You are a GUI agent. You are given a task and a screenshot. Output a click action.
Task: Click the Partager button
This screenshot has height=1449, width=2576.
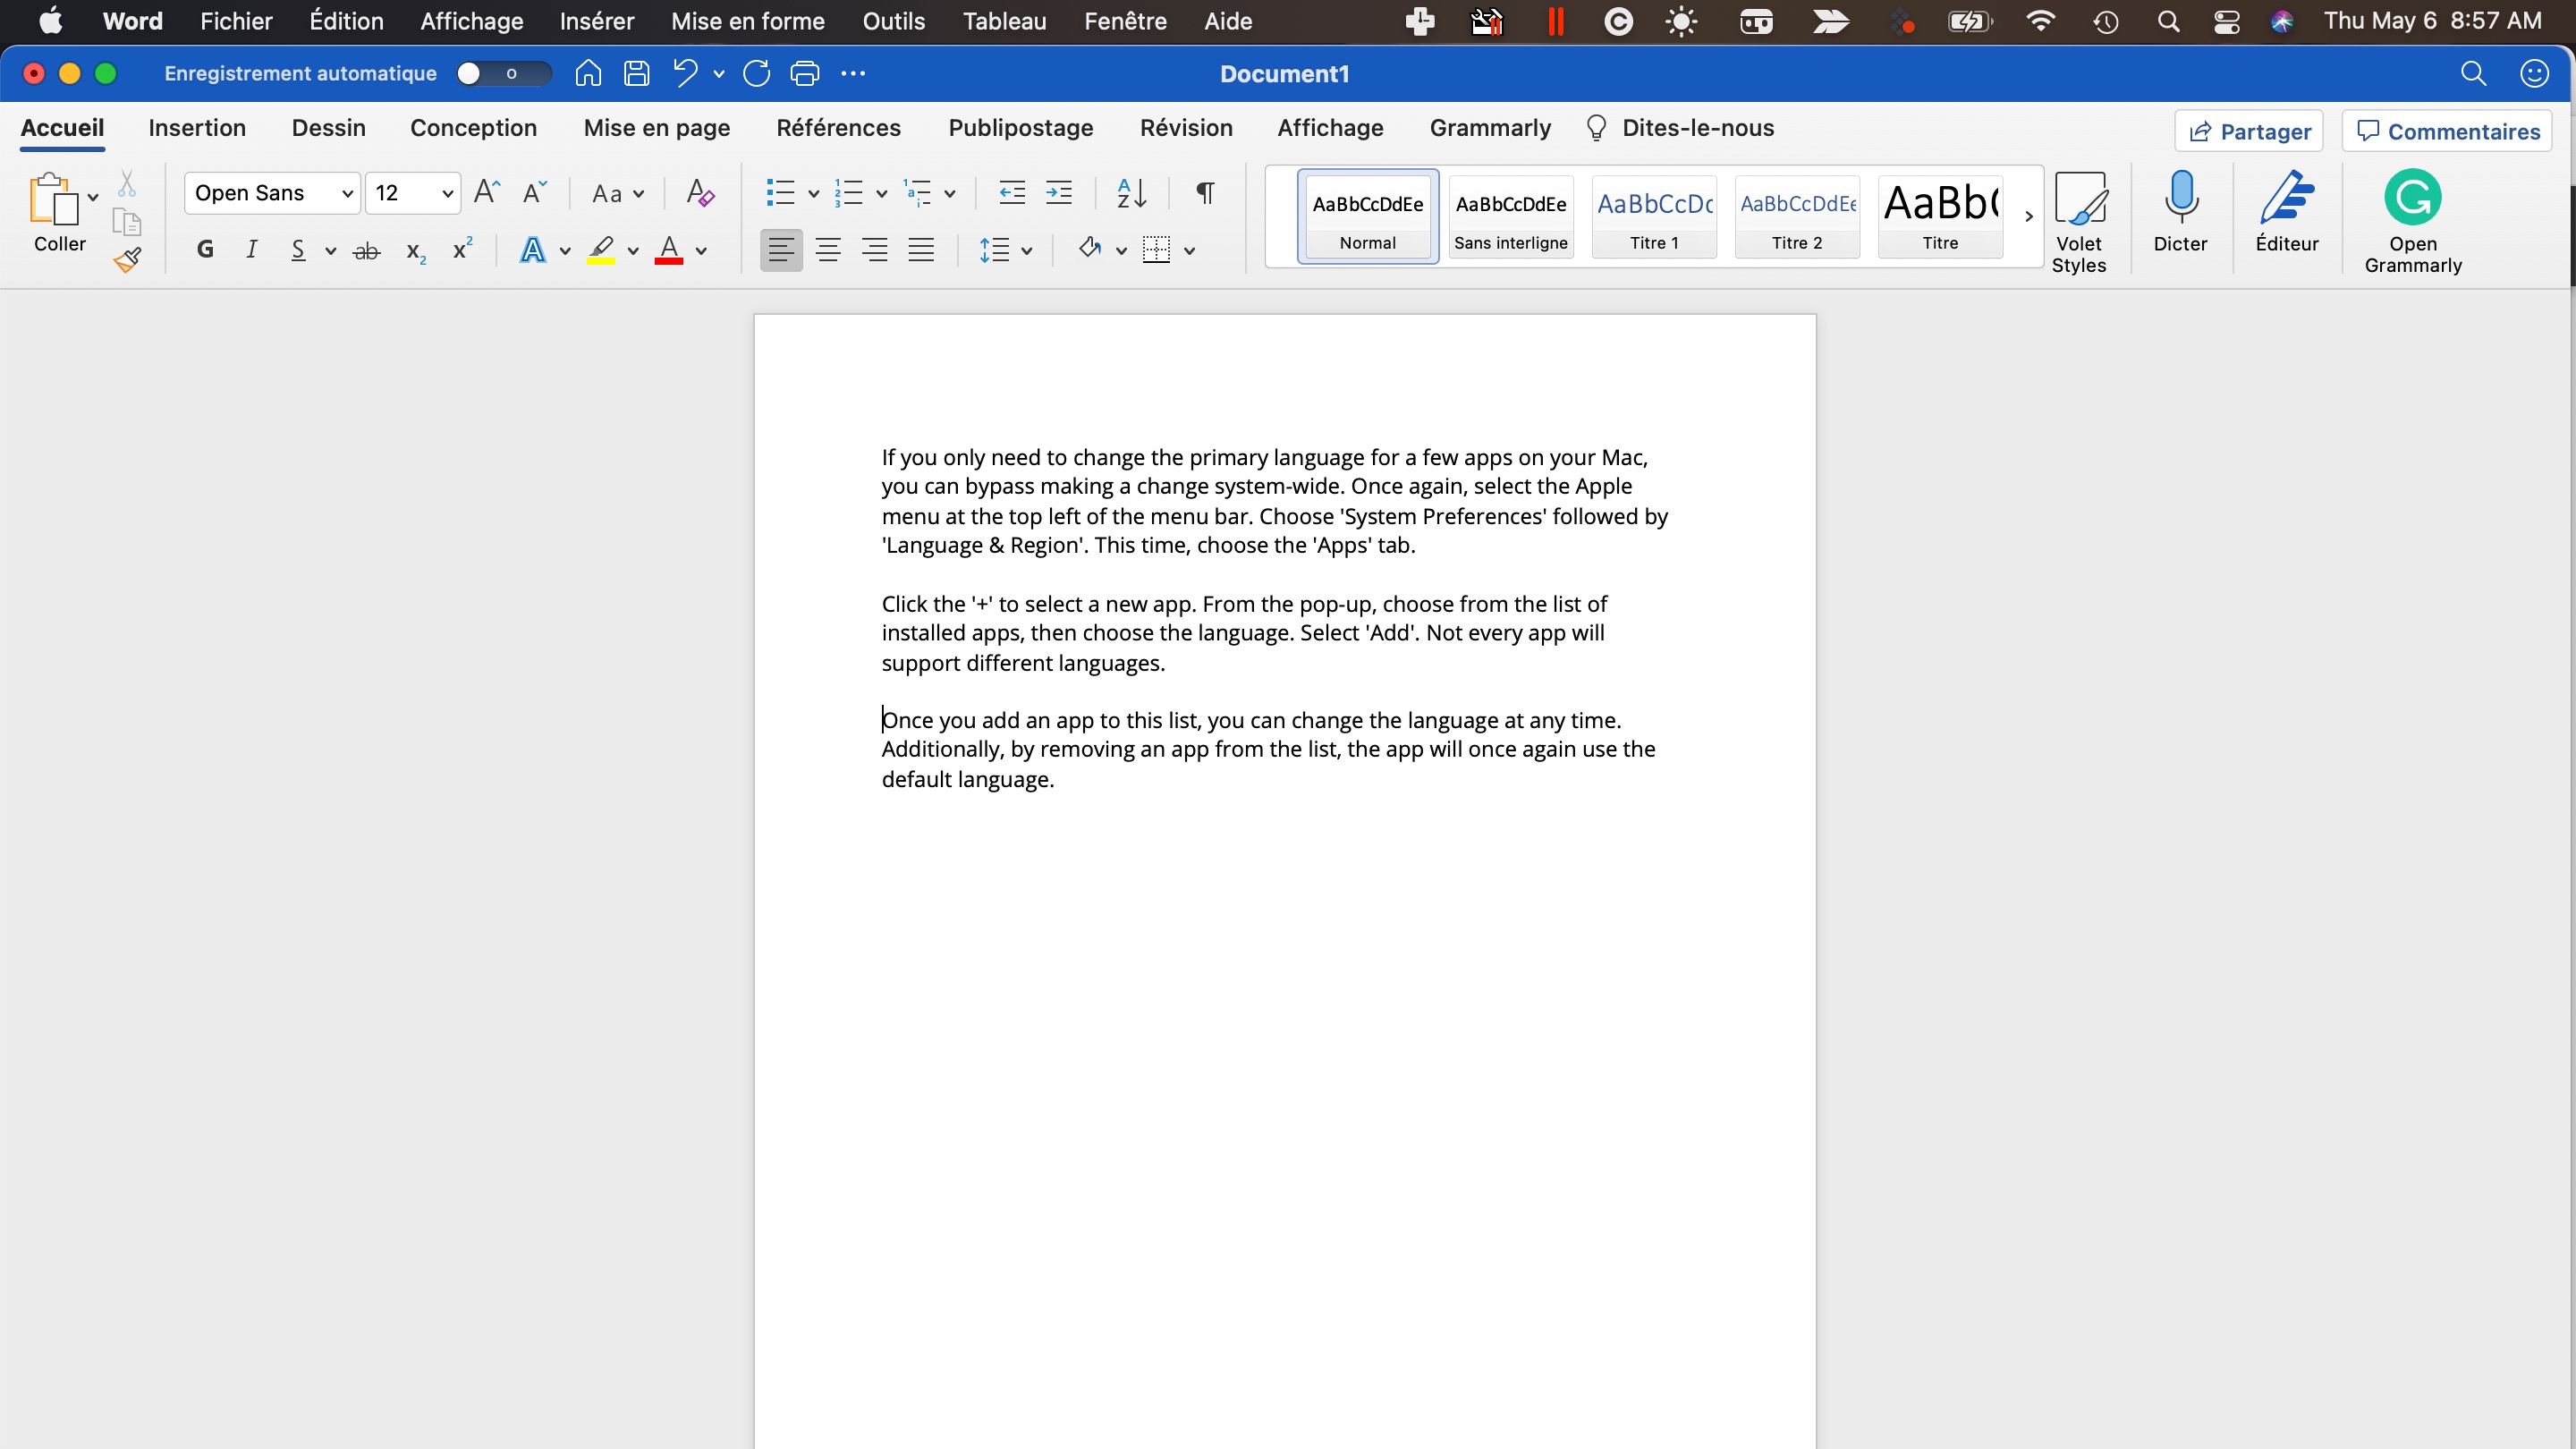[2249, 131]
